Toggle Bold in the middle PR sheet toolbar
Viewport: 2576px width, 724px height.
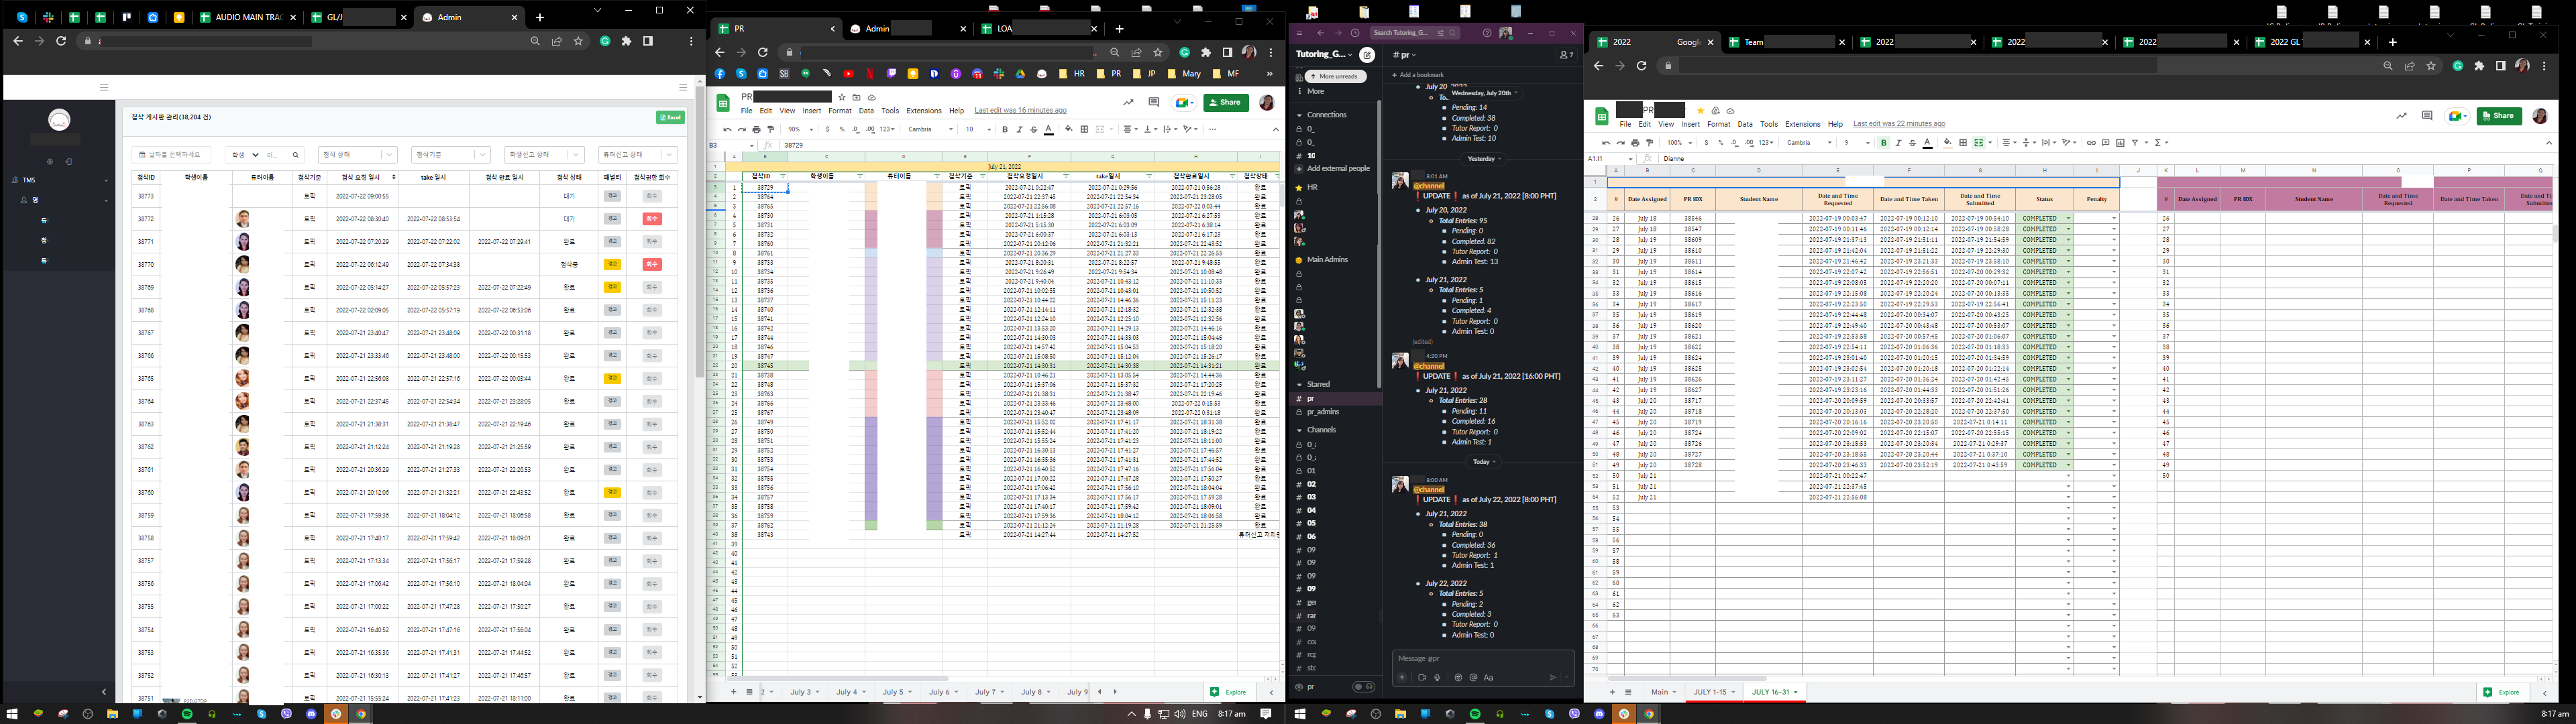tap(1005, 129)
